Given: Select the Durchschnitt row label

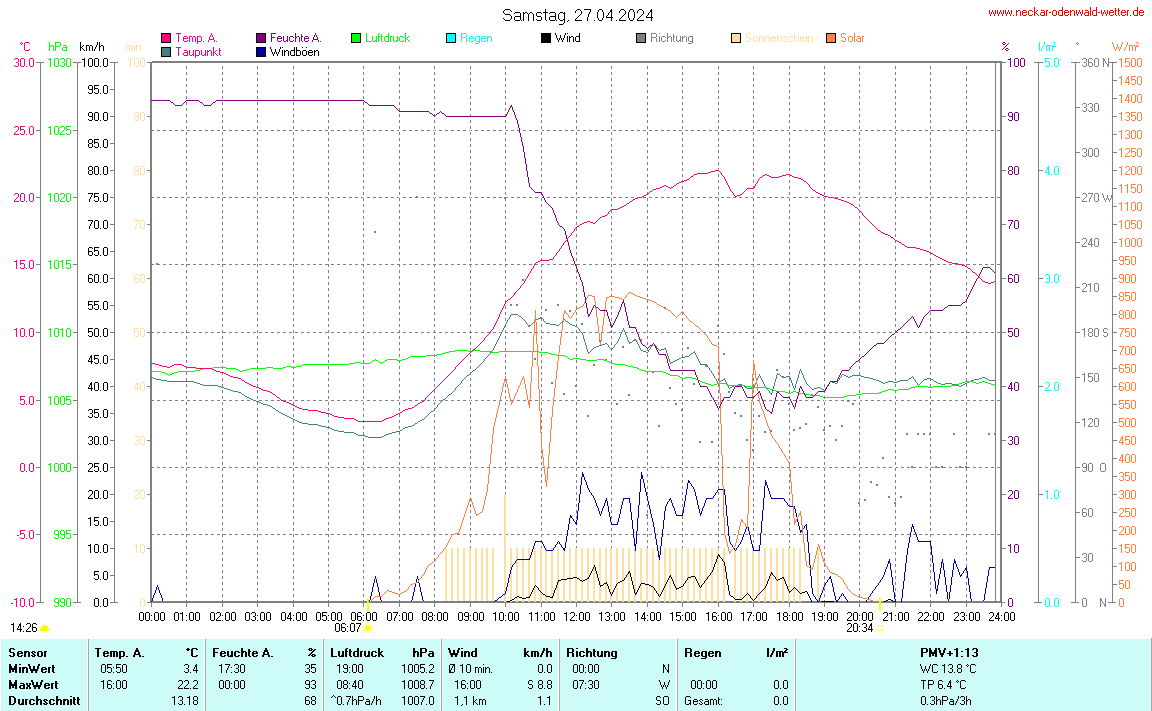Looking at the screenshot, I should (43, 701).
